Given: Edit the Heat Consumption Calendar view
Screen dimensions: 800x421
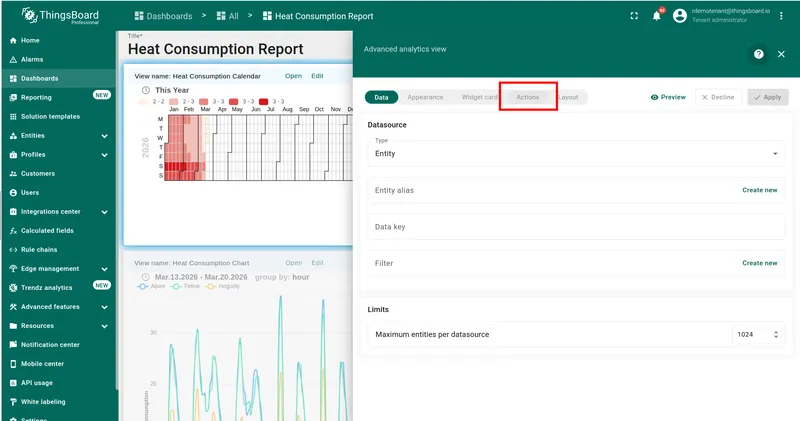Looking at the screenshot, I should point(317,76).
